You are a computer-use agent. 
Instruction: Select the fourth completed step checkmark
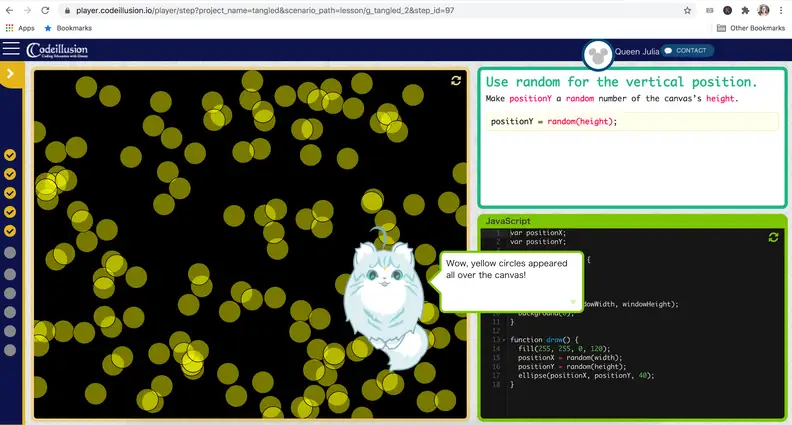(10, 212)
